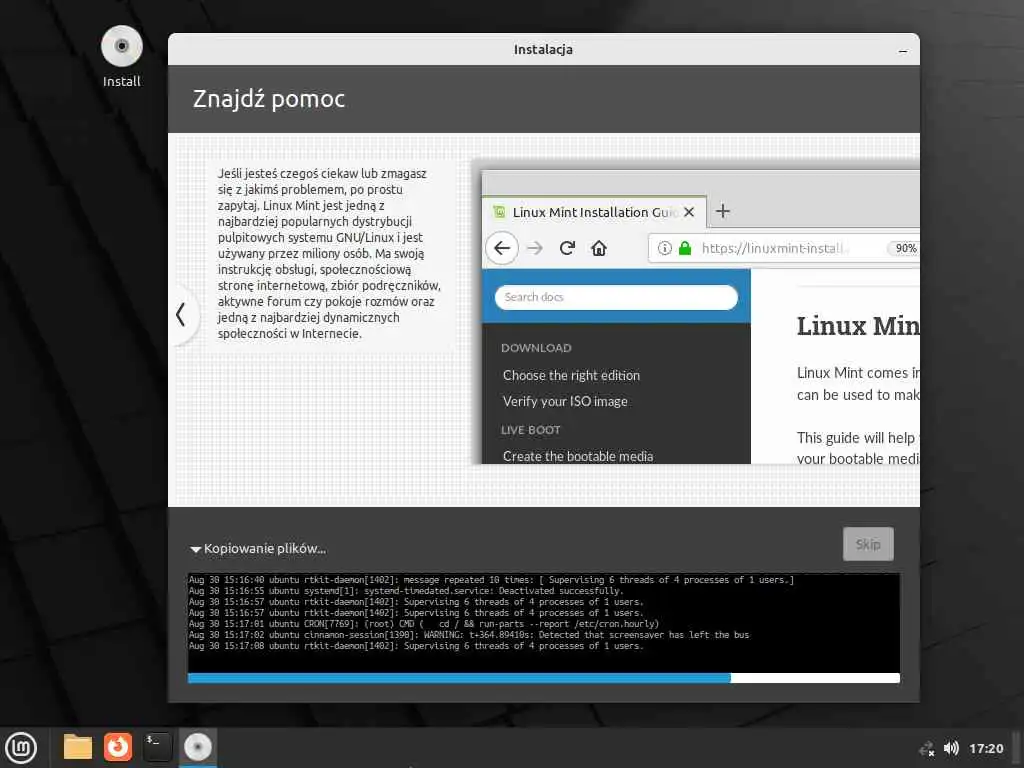Open the volume control tray icon
This screenshot has width=1024, height=768.
point(952,748)
